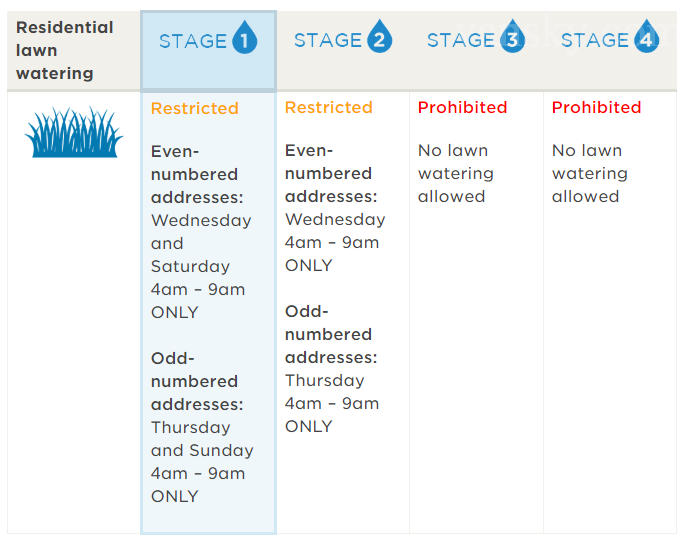Click the red Prohibited label under Stage 4
685x541 pixels.
tap(597, 107)
